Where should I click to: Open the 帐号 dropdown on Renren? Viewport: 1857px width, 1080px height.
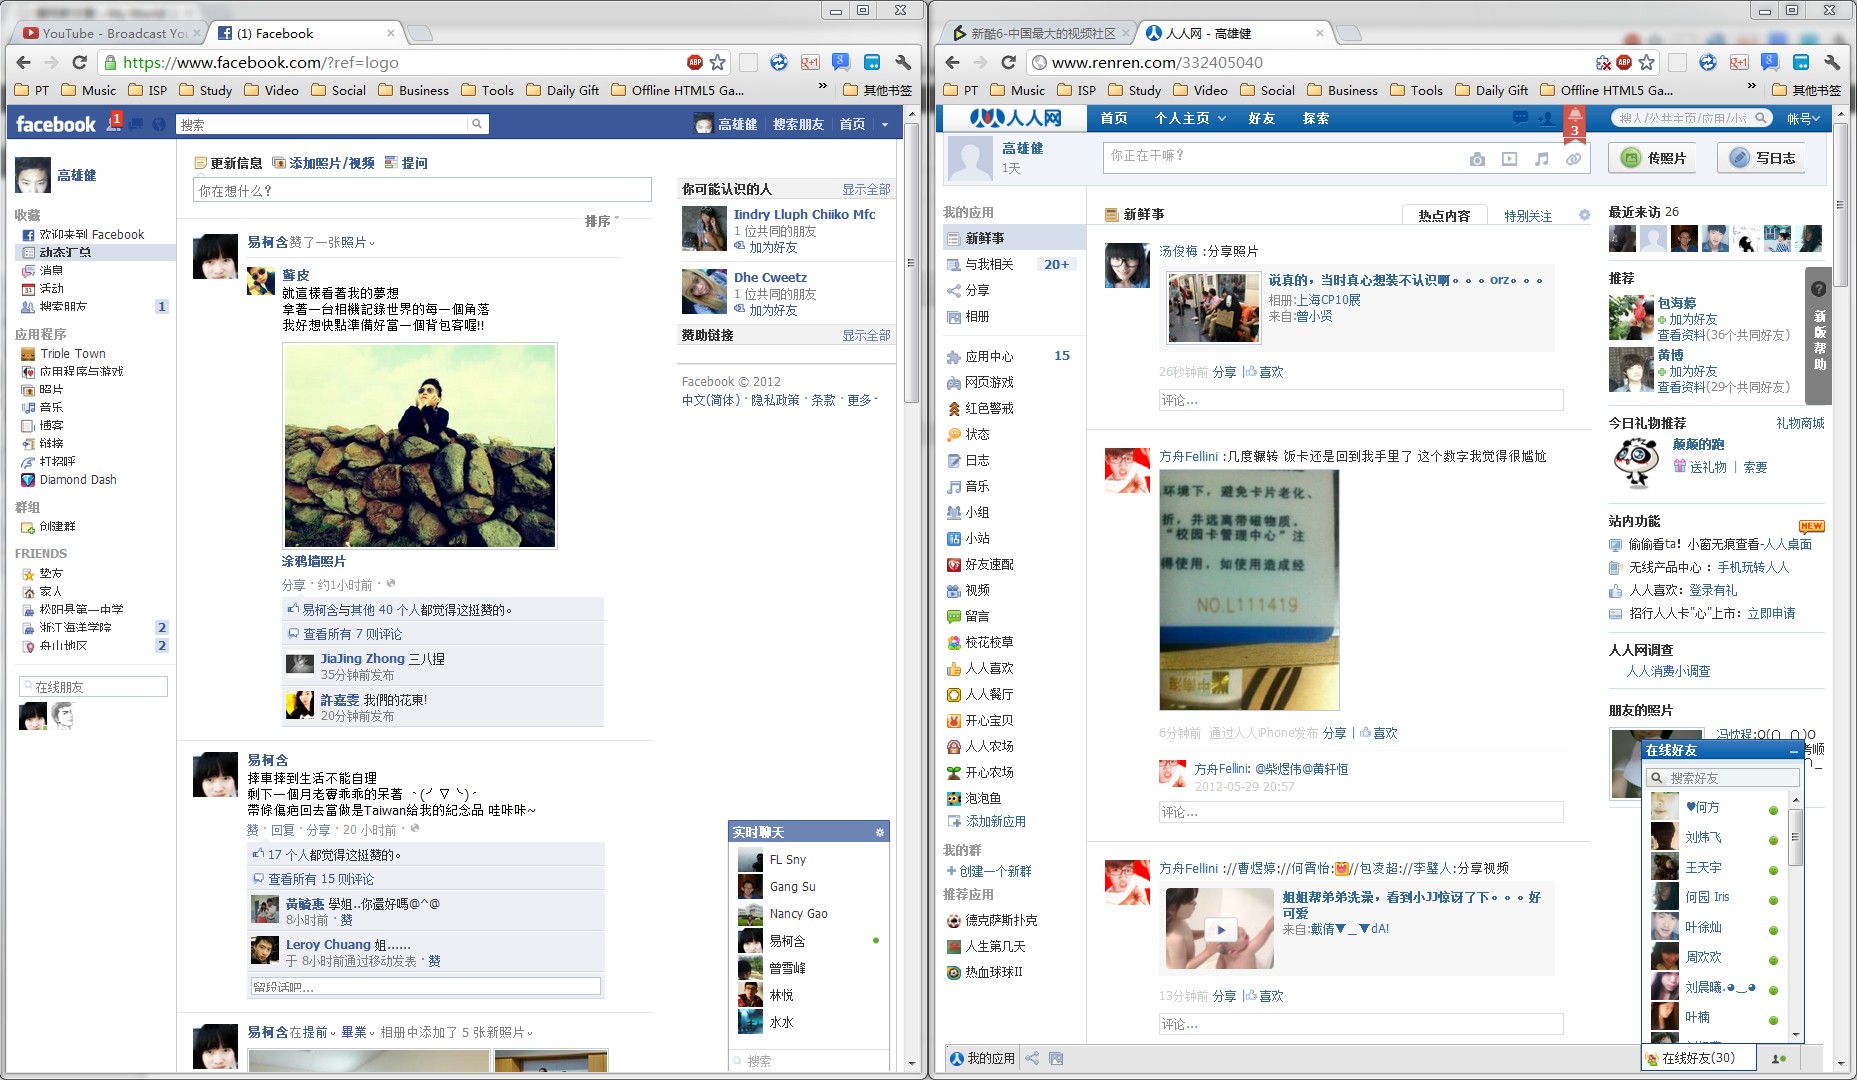(x=1803, y=118)
